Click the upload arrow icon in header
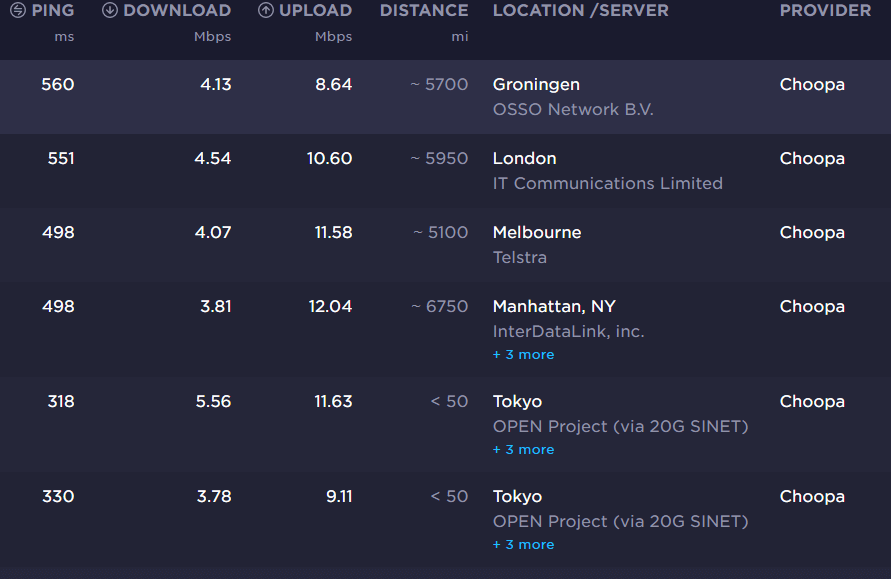891x579 pixels. click(x=265, y=10)
